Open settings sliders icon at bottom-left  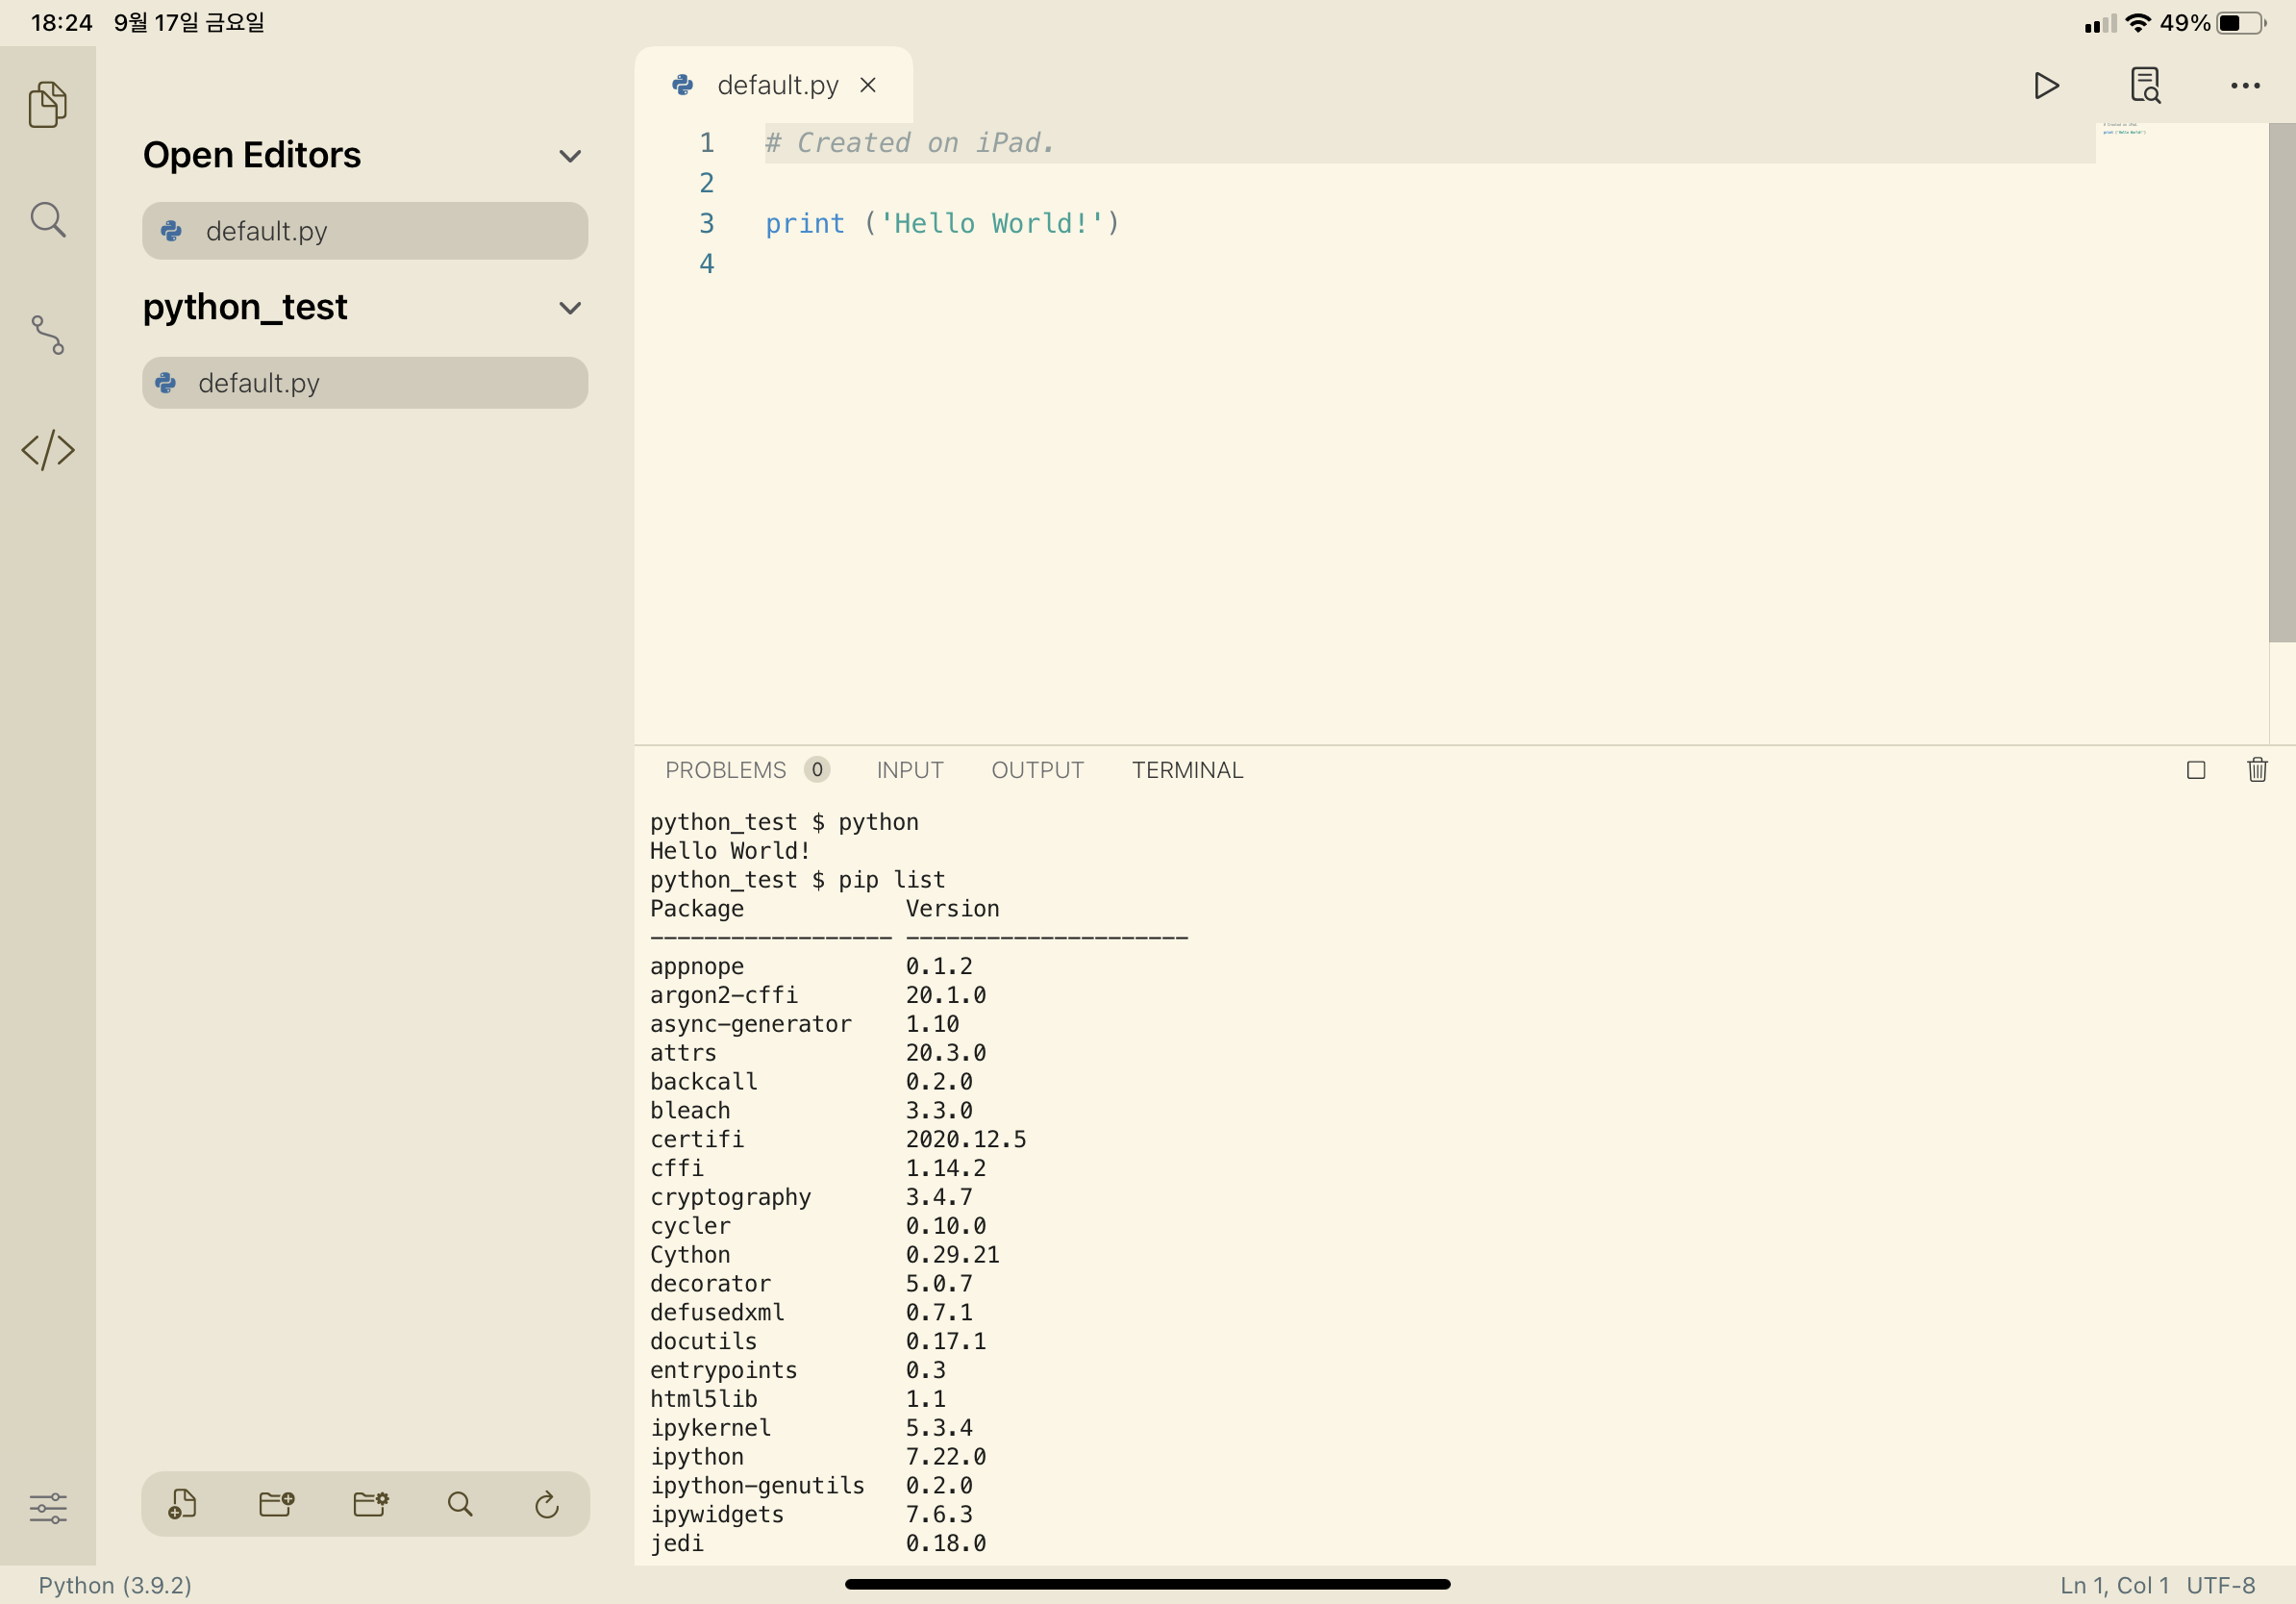[x=47, y=1507]
